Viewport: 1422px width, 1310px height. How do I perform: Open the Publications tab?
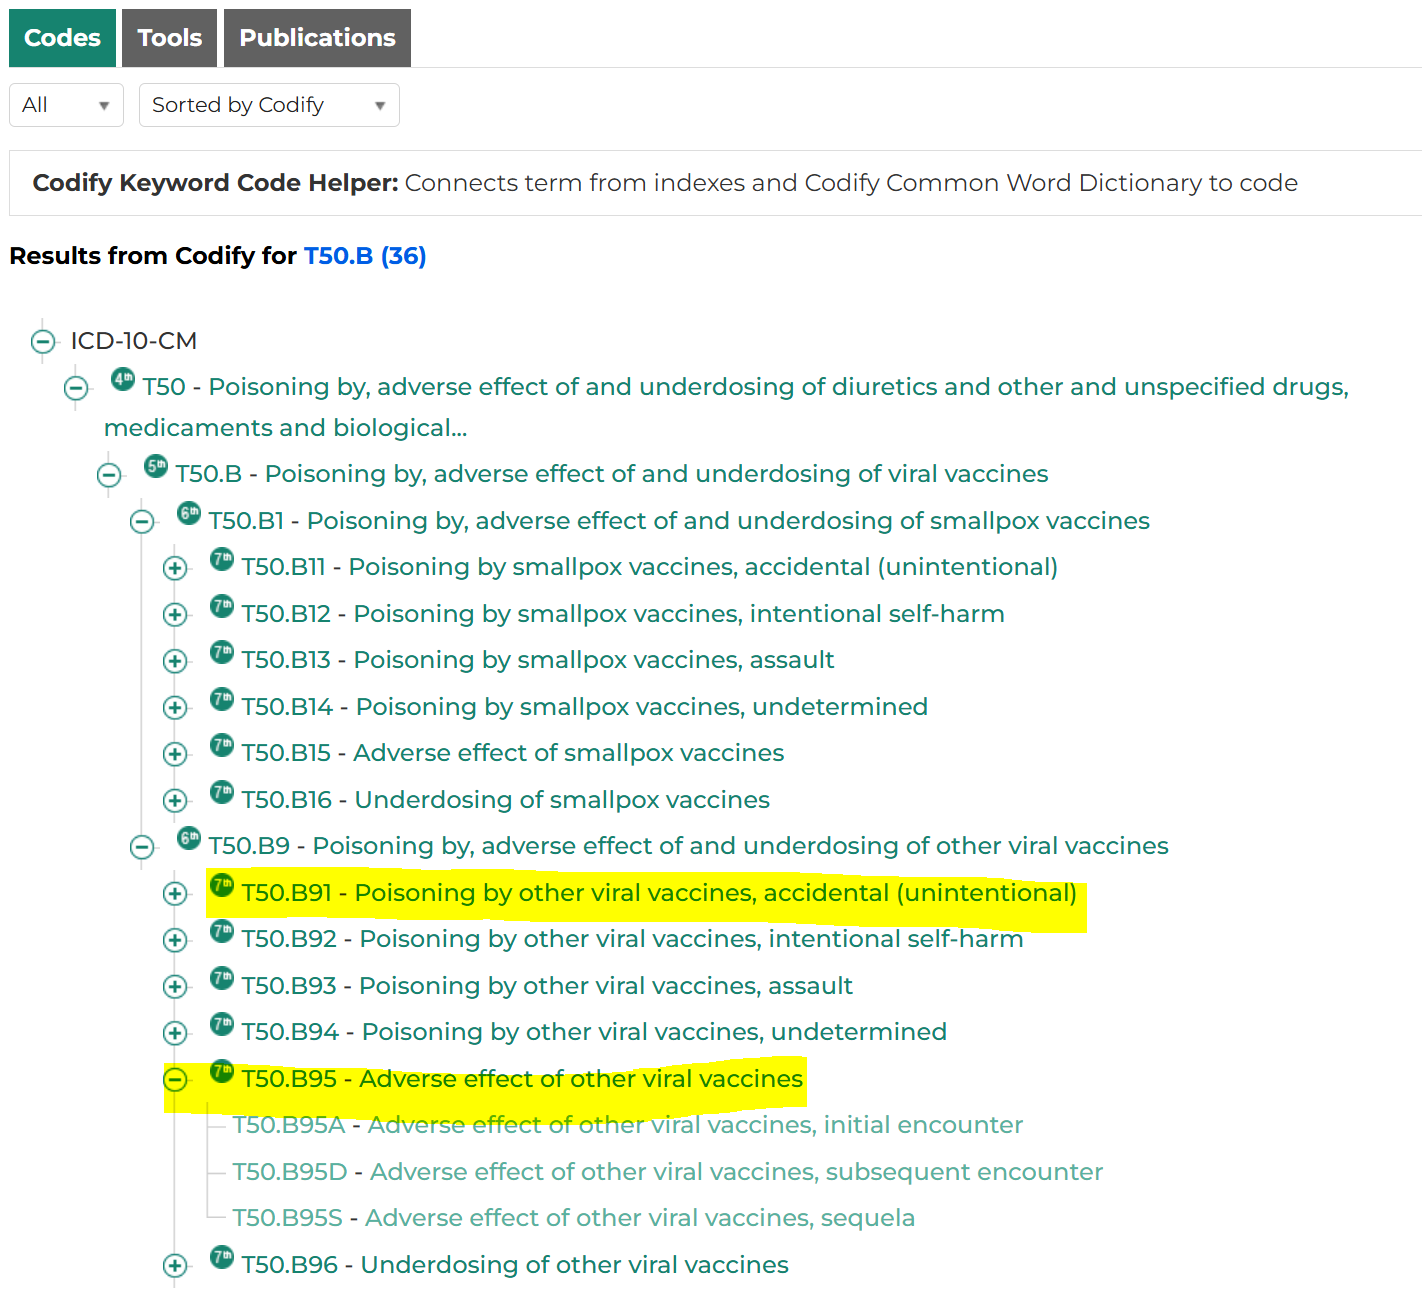(x=317, y=38)
